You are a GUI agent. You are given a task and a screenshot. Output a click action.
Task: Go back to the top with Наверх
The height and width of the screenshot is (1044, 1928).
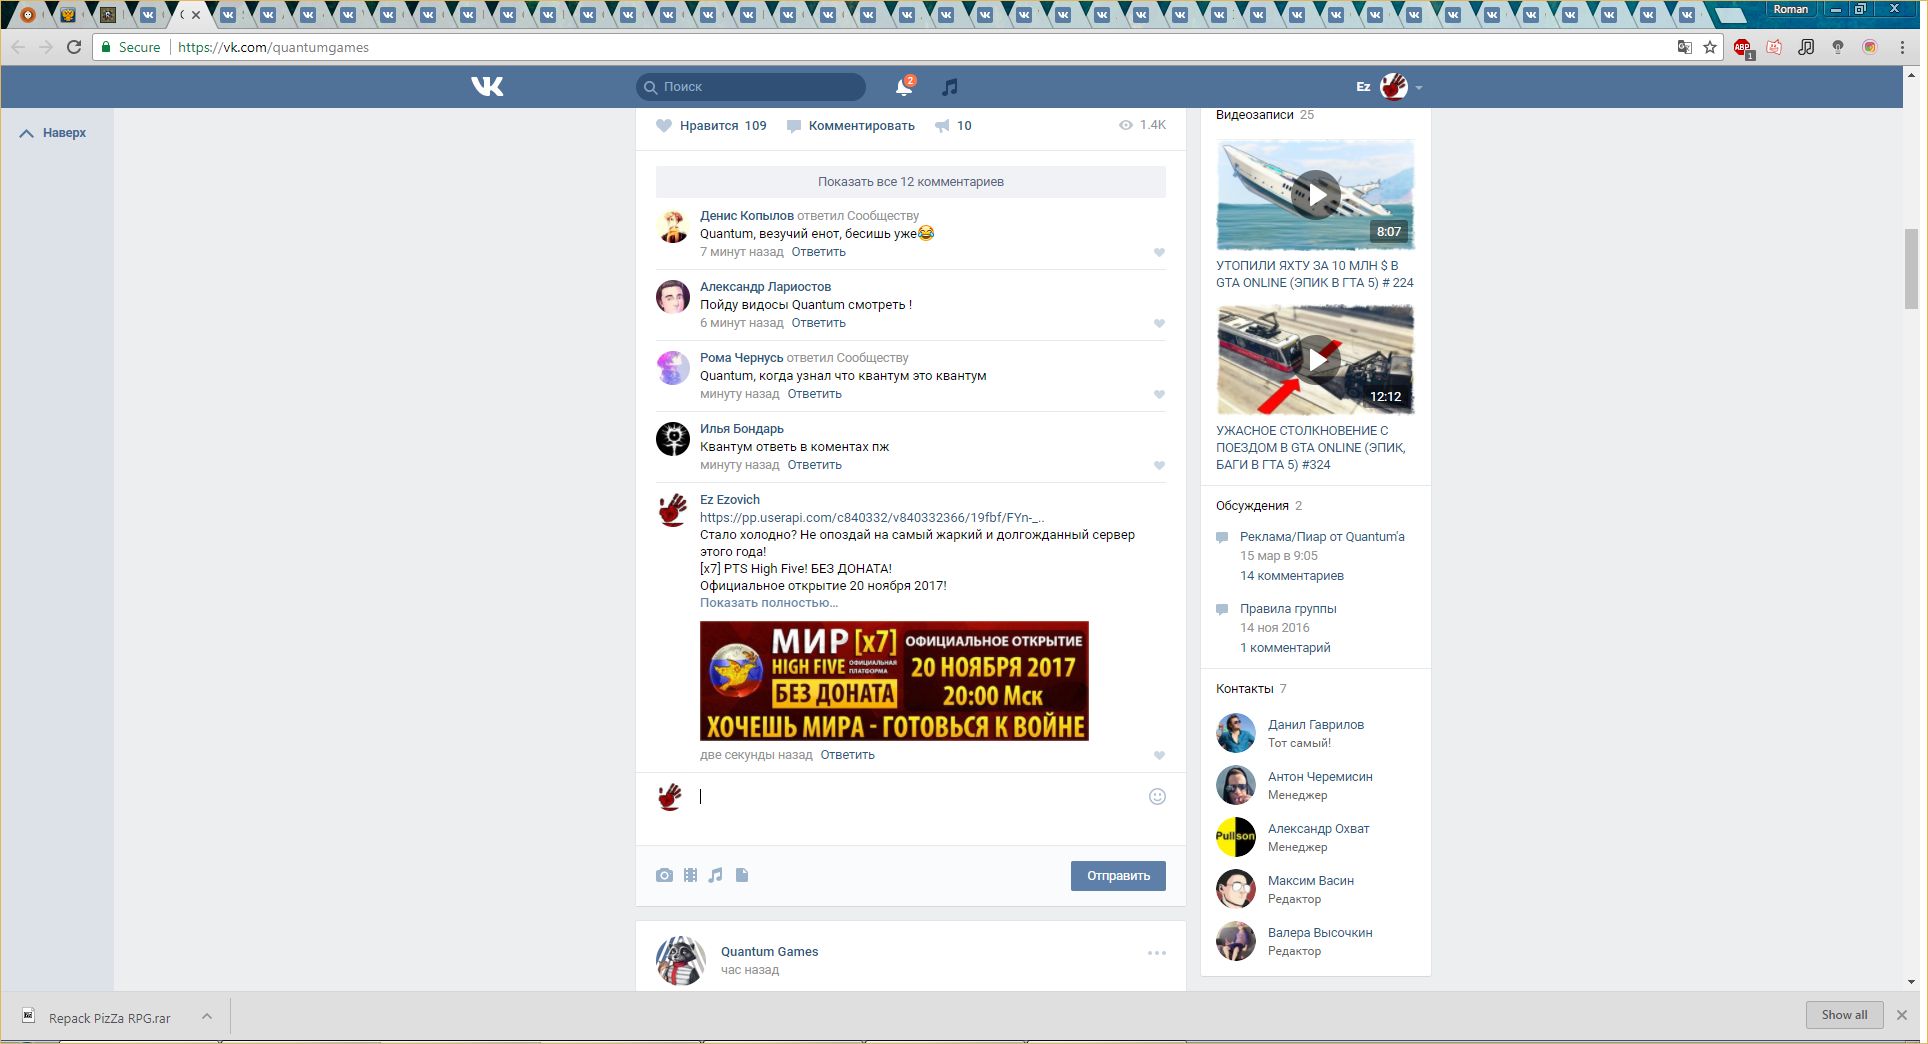click(53, 133)
